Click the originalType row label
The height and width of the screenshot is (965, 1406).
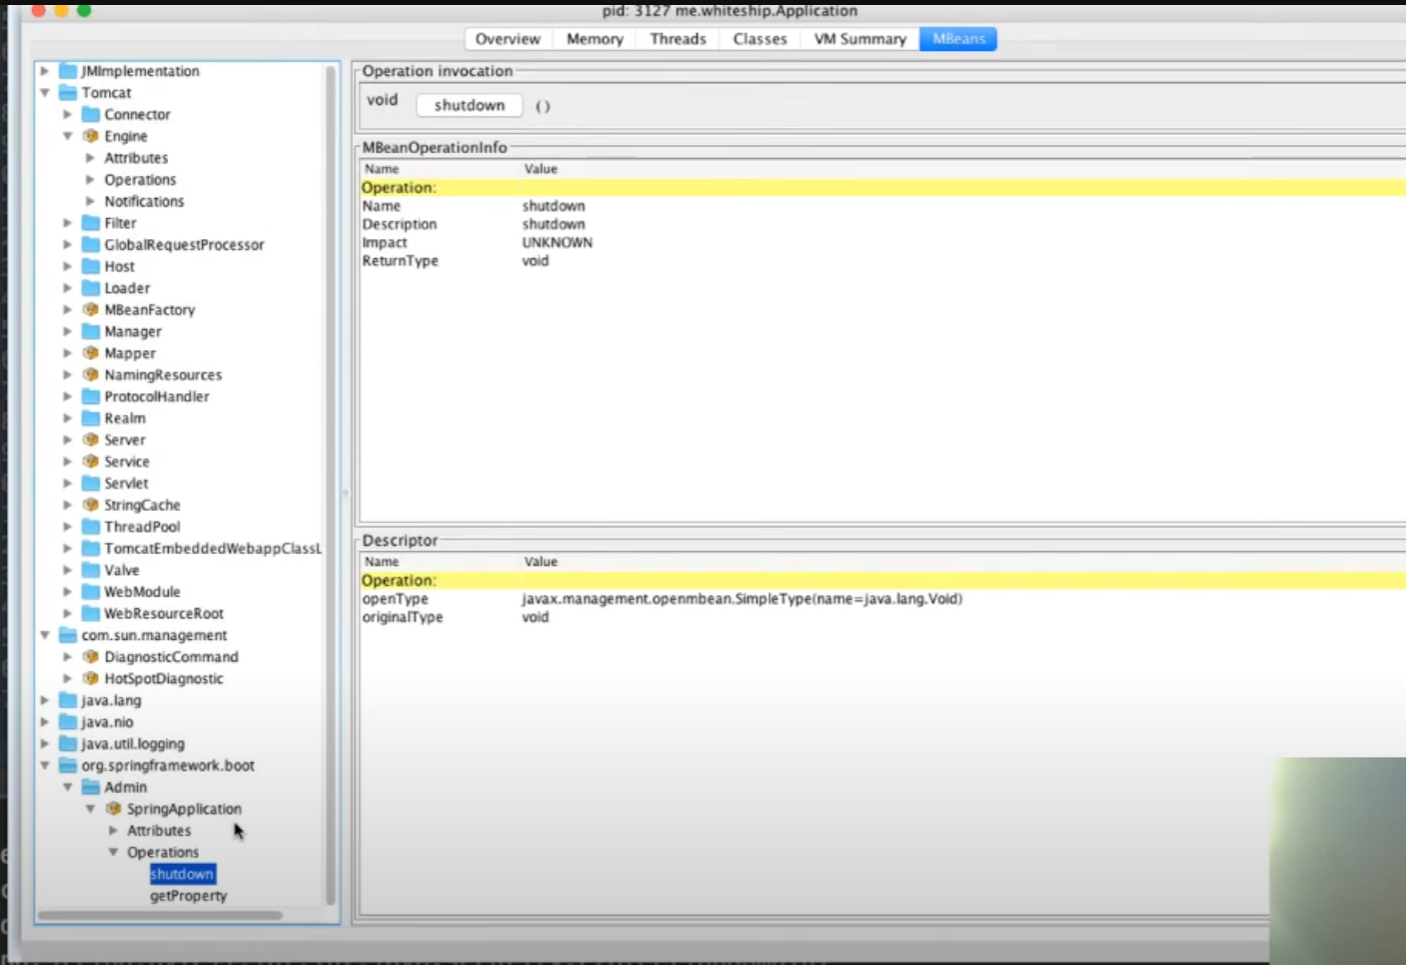(402, 617)
